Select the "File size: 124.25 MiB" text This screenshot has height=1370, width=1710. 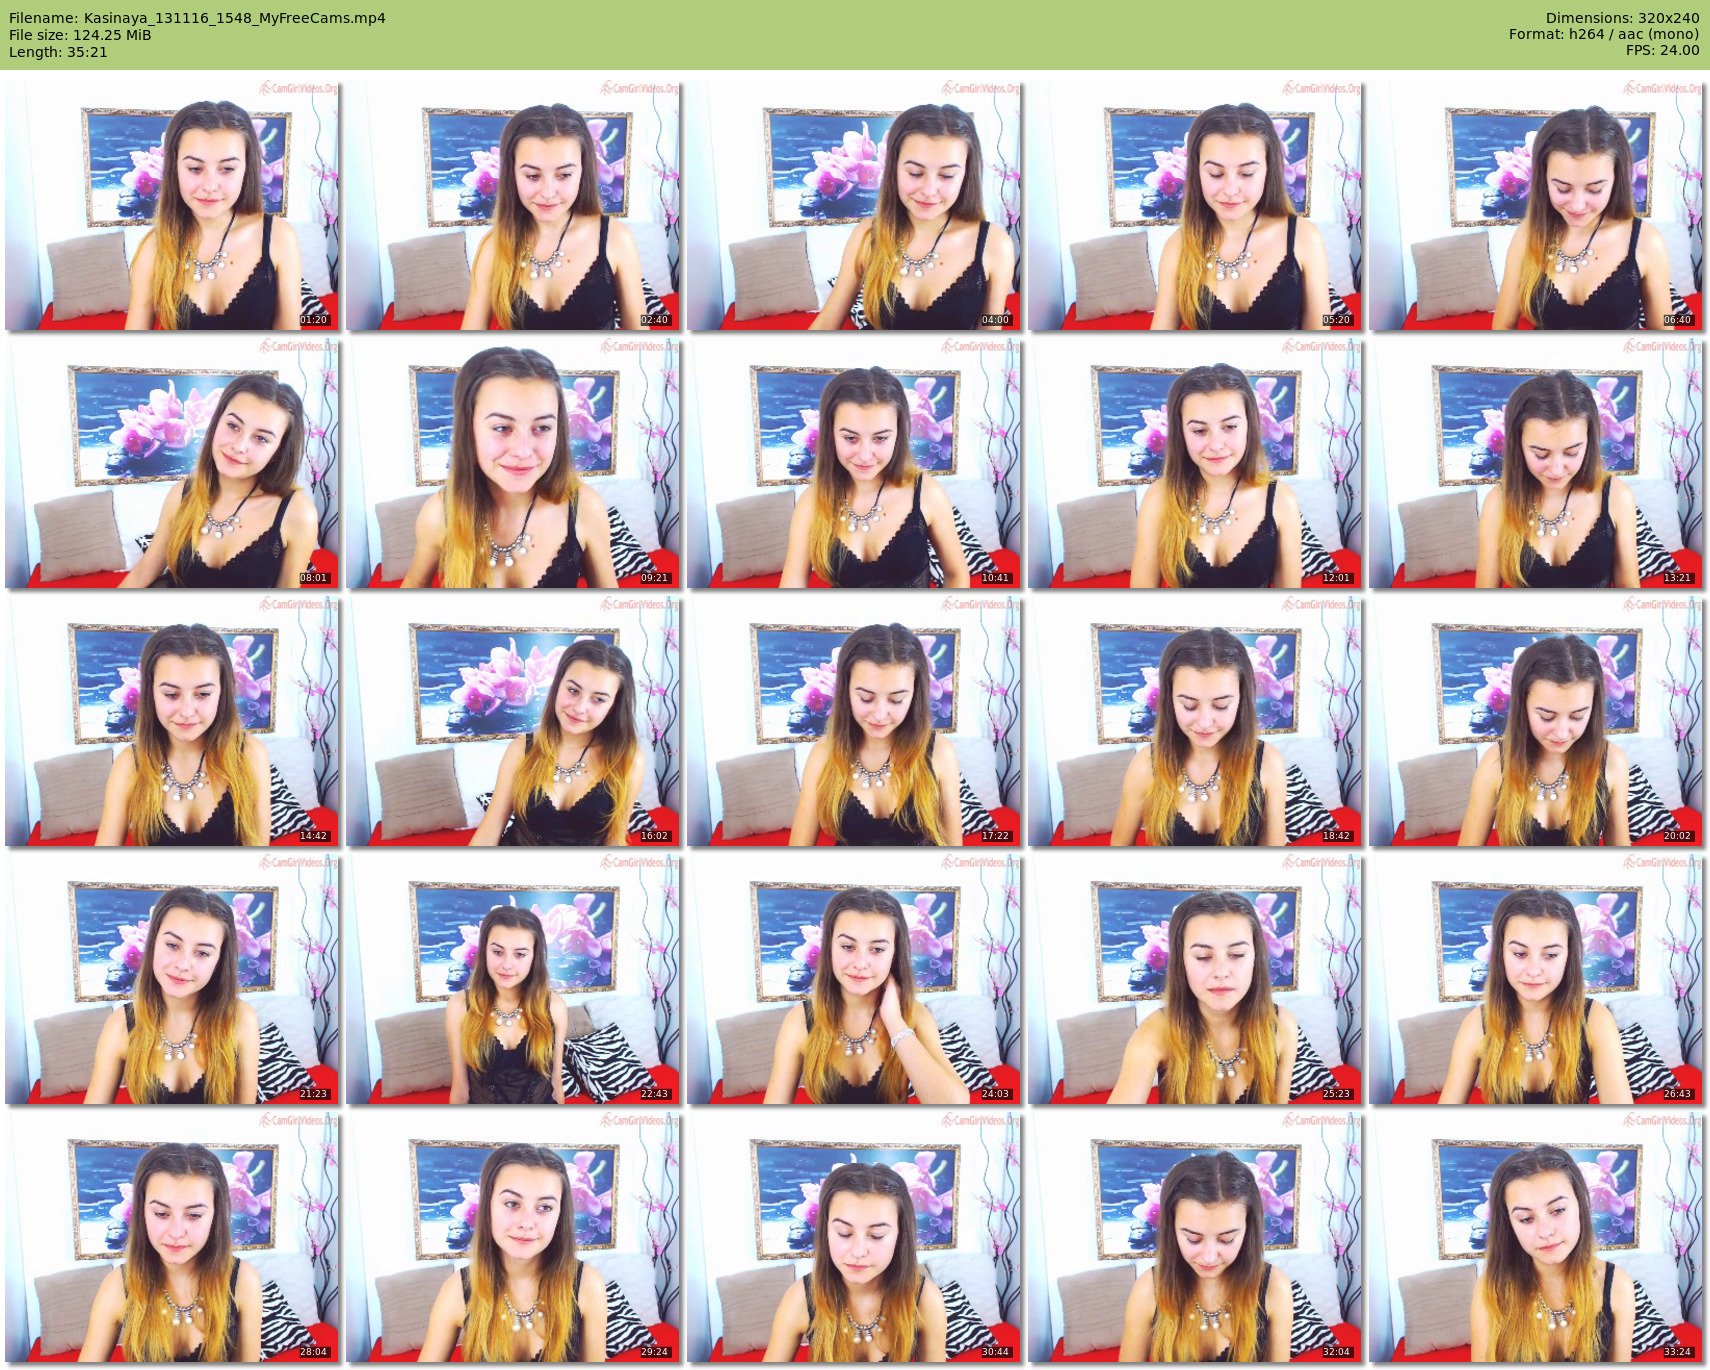point(80,35)
